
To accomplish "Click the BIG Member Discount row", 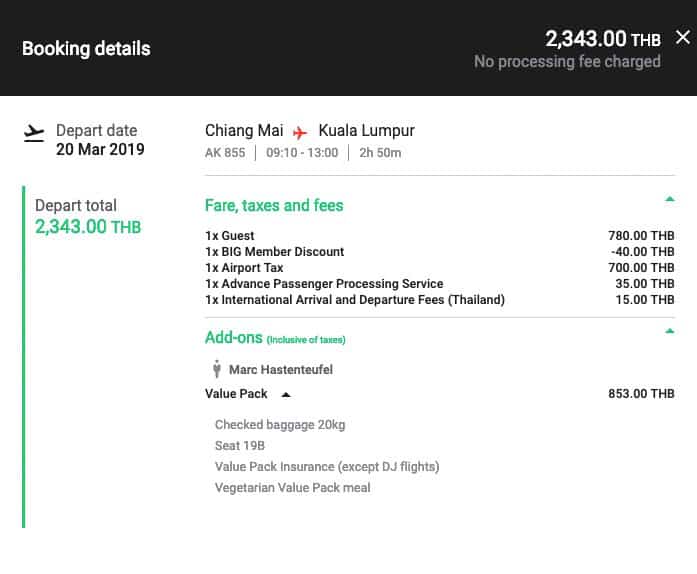I will [x=440, y=252].
